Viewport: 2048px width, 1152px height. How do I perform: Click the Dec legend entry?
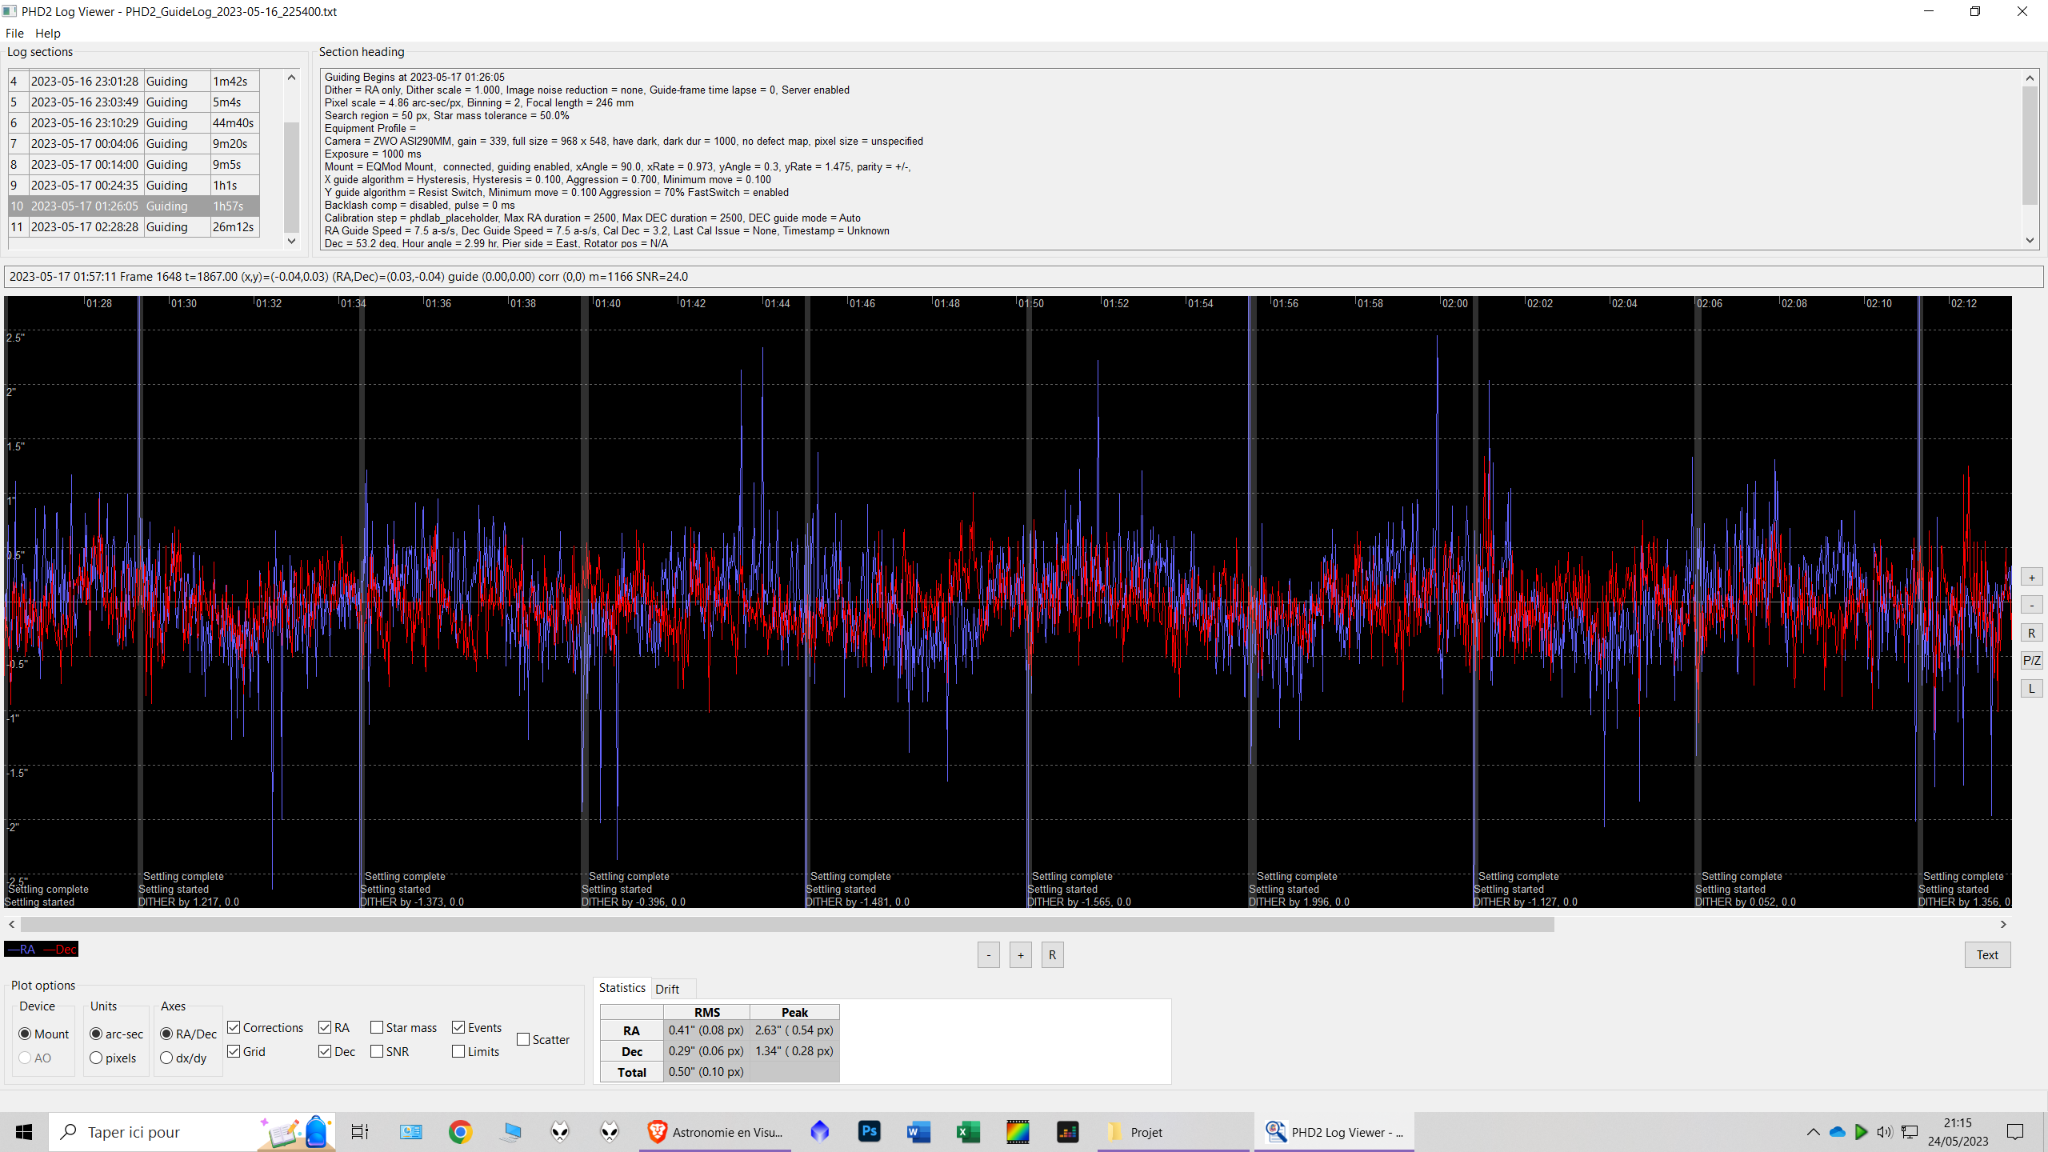[60, 950]
